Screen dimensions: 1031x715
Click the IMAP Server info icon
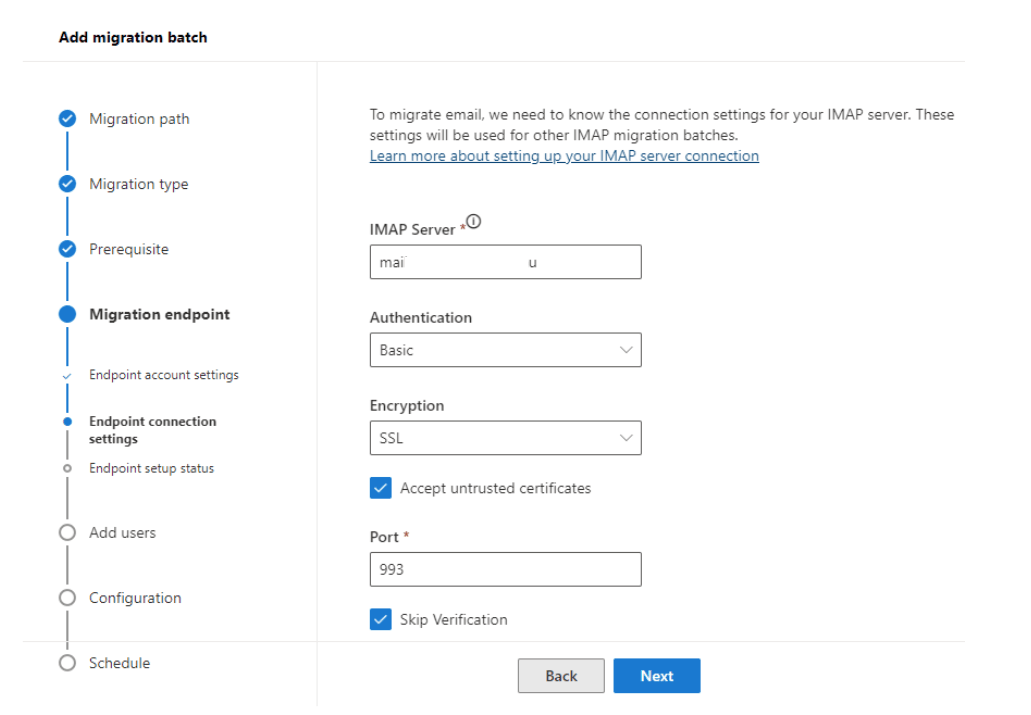coord(474,223)
